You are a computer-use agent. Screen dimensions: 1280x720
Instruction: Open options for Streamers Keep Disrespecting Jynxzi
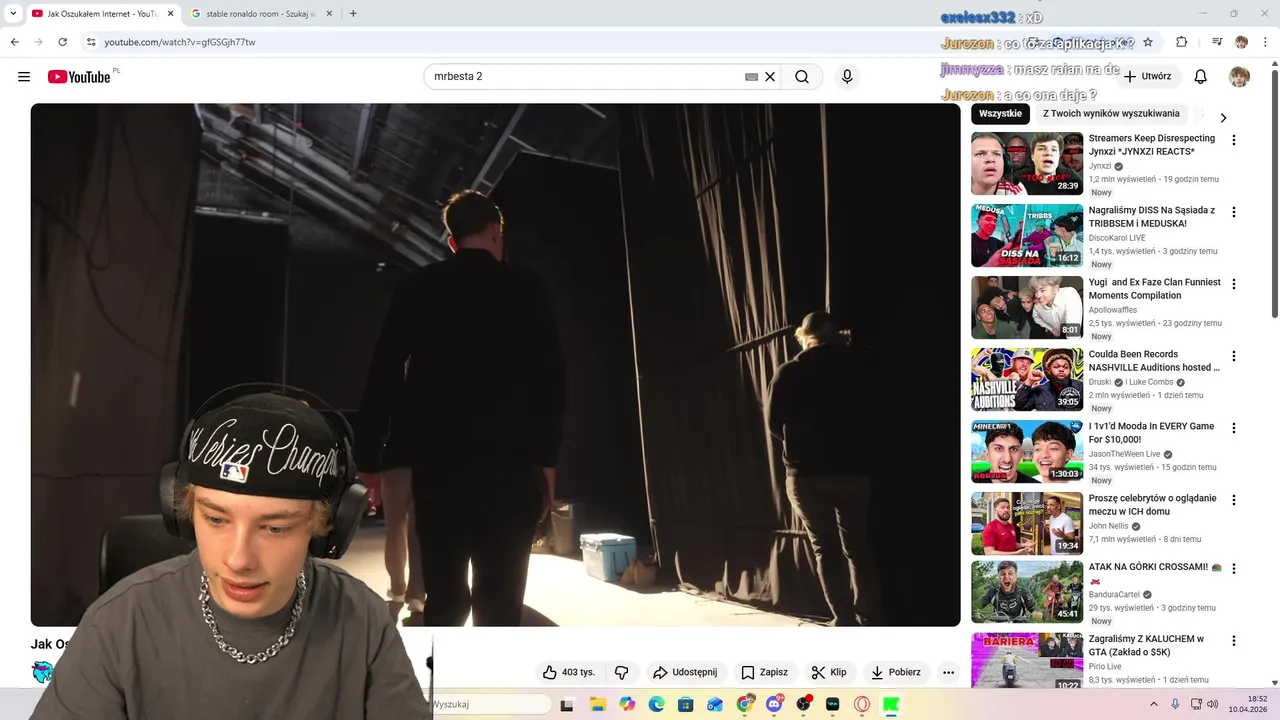pyautogui.click(x=1234, y=140)
